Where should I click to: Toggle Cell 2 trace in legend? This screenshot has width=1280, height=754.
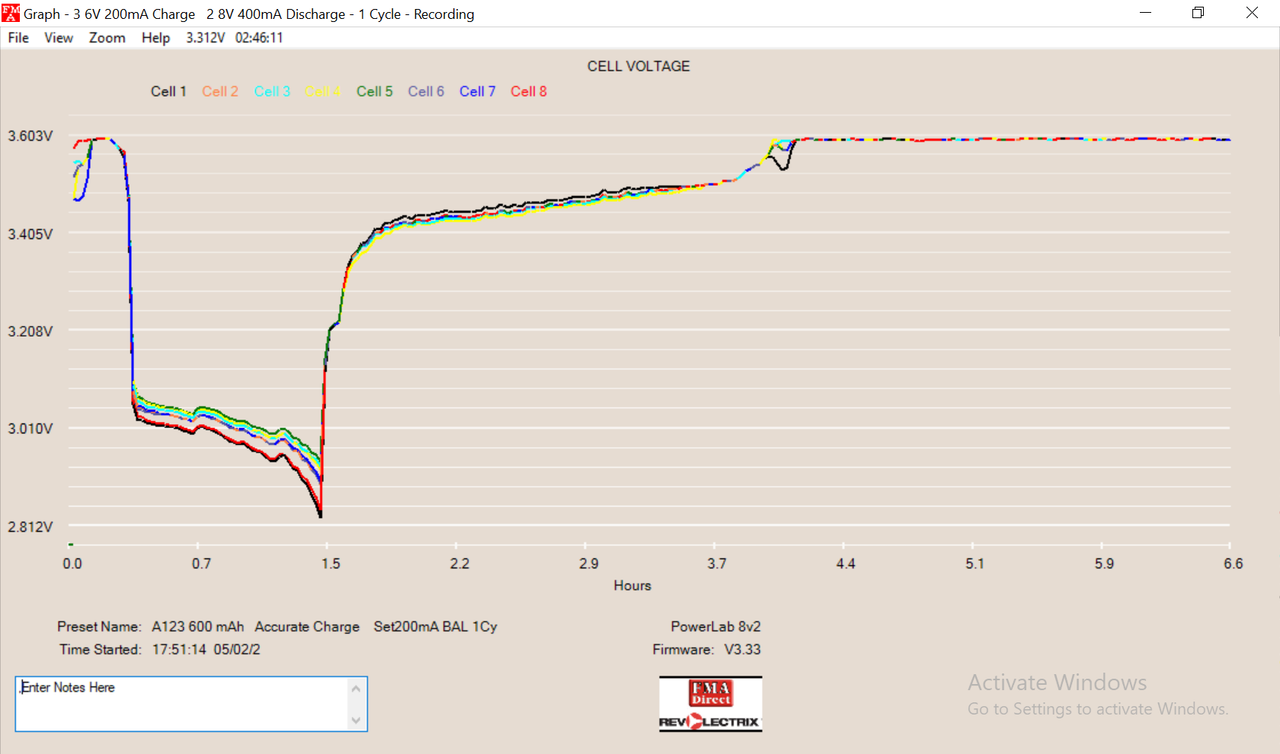(220, 91)
